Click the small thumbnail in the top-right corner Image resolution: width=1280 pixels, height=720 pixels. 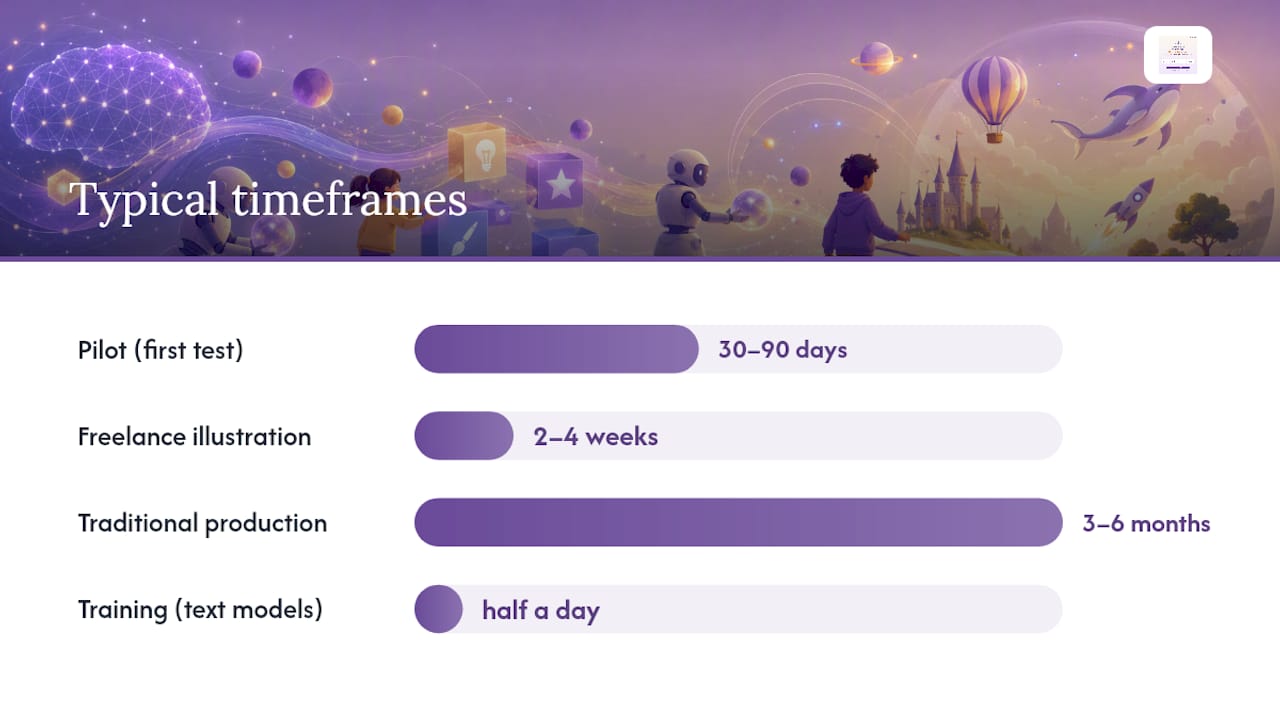click(x=1178, y=55)
